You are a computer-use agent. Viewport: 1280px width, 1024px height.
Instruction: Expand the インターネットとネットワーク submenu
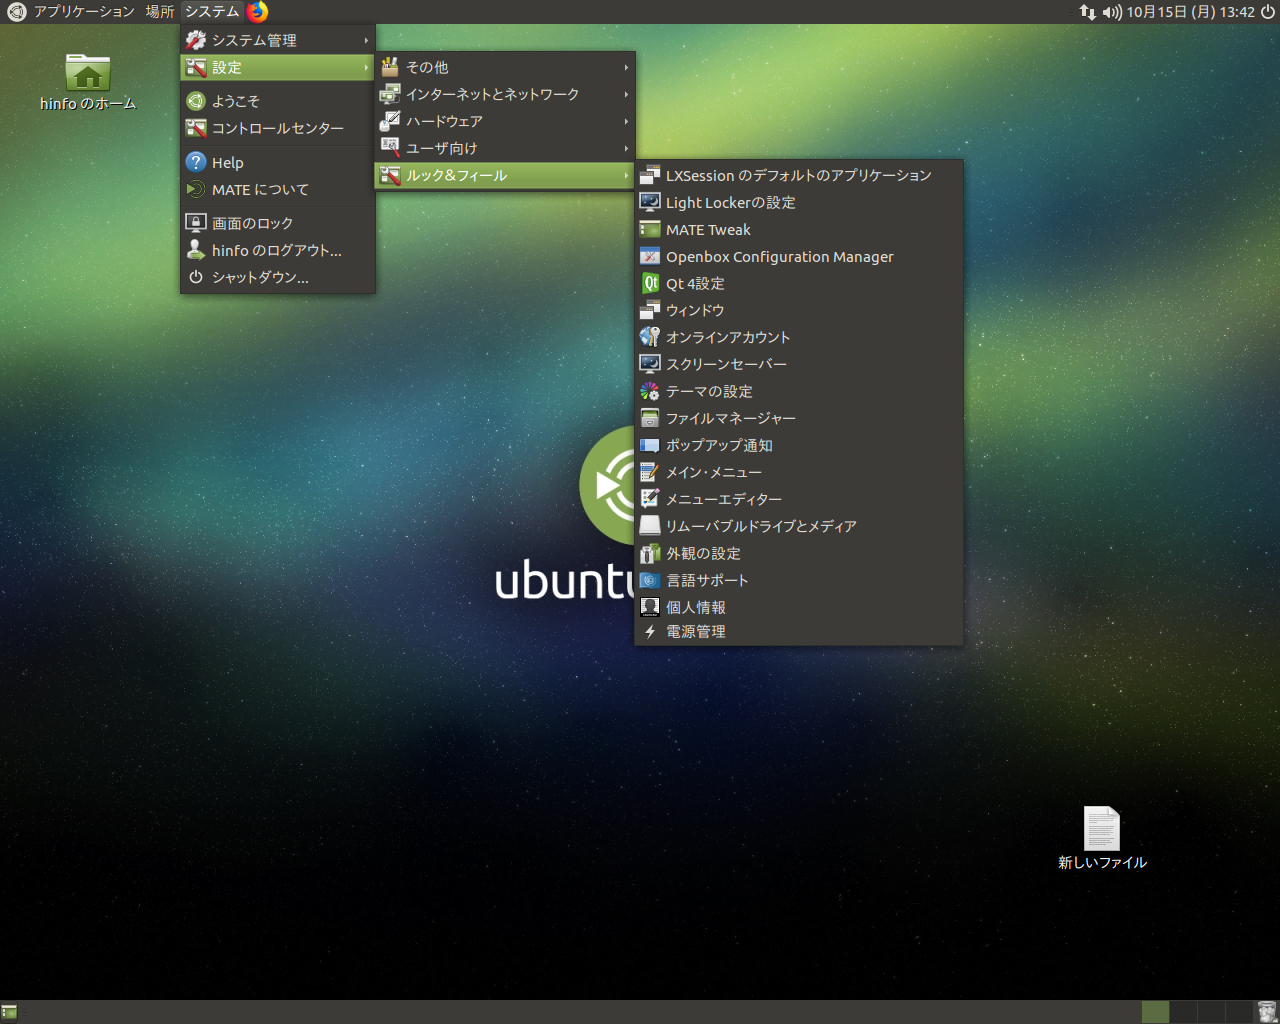pos(505,94)
